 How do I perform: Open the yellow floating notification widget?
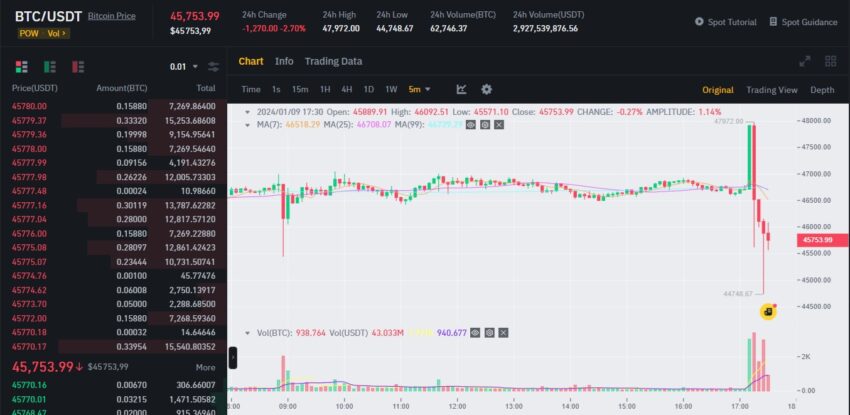768,312
